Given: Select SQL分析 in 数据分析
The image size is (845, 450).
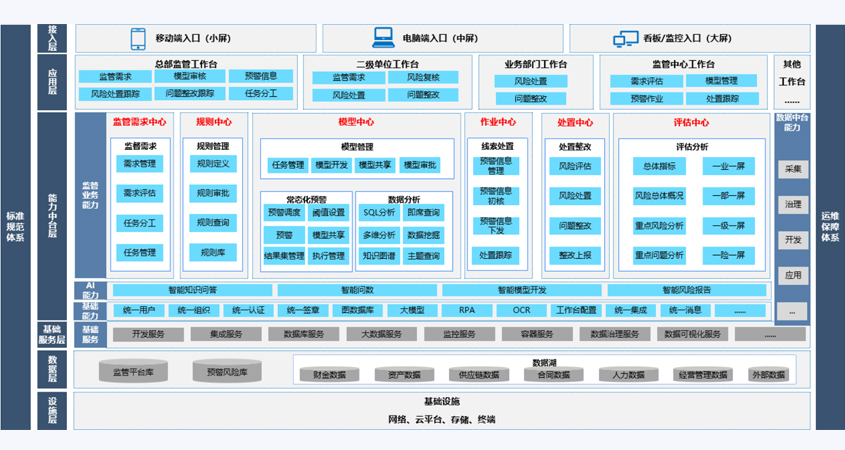Looking at the screenshot, I should click(x=379, y=212).
